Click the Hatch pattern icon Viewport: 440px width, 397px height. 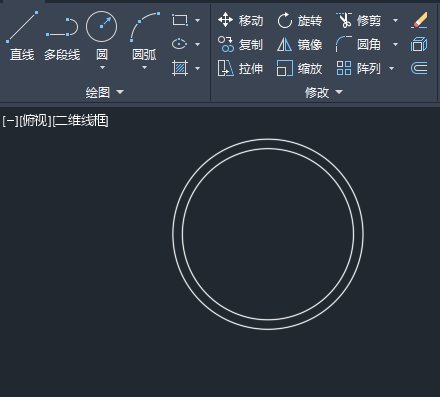[x=180, y=68]
